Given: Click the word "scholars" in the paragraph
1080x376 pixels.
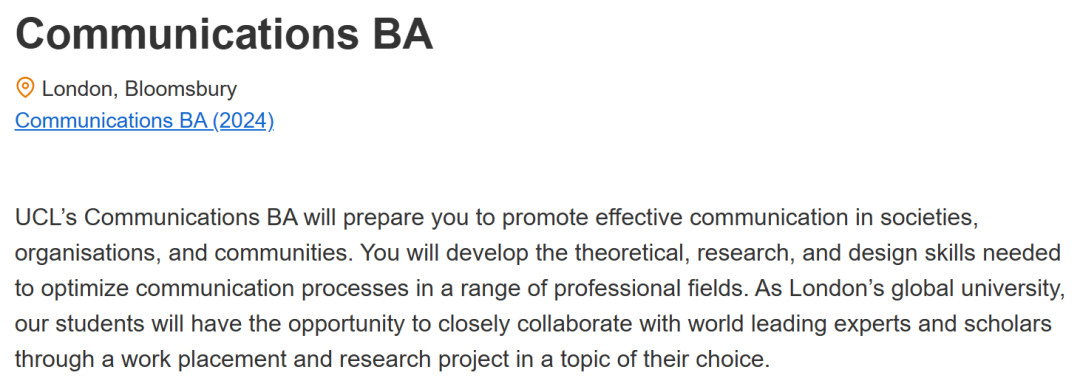Looking at the screenshot, I should point(1017,325).
